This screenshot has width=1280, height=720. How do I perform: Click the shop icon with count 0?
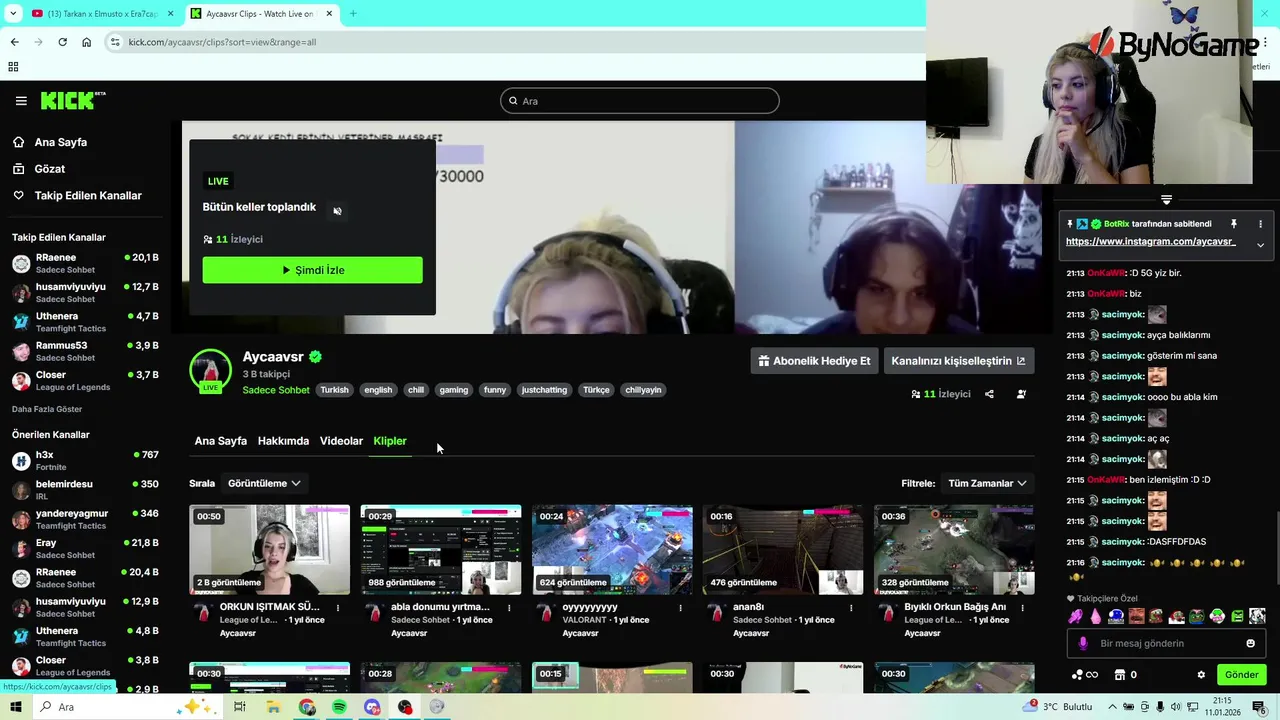(x=1126, y=675)
